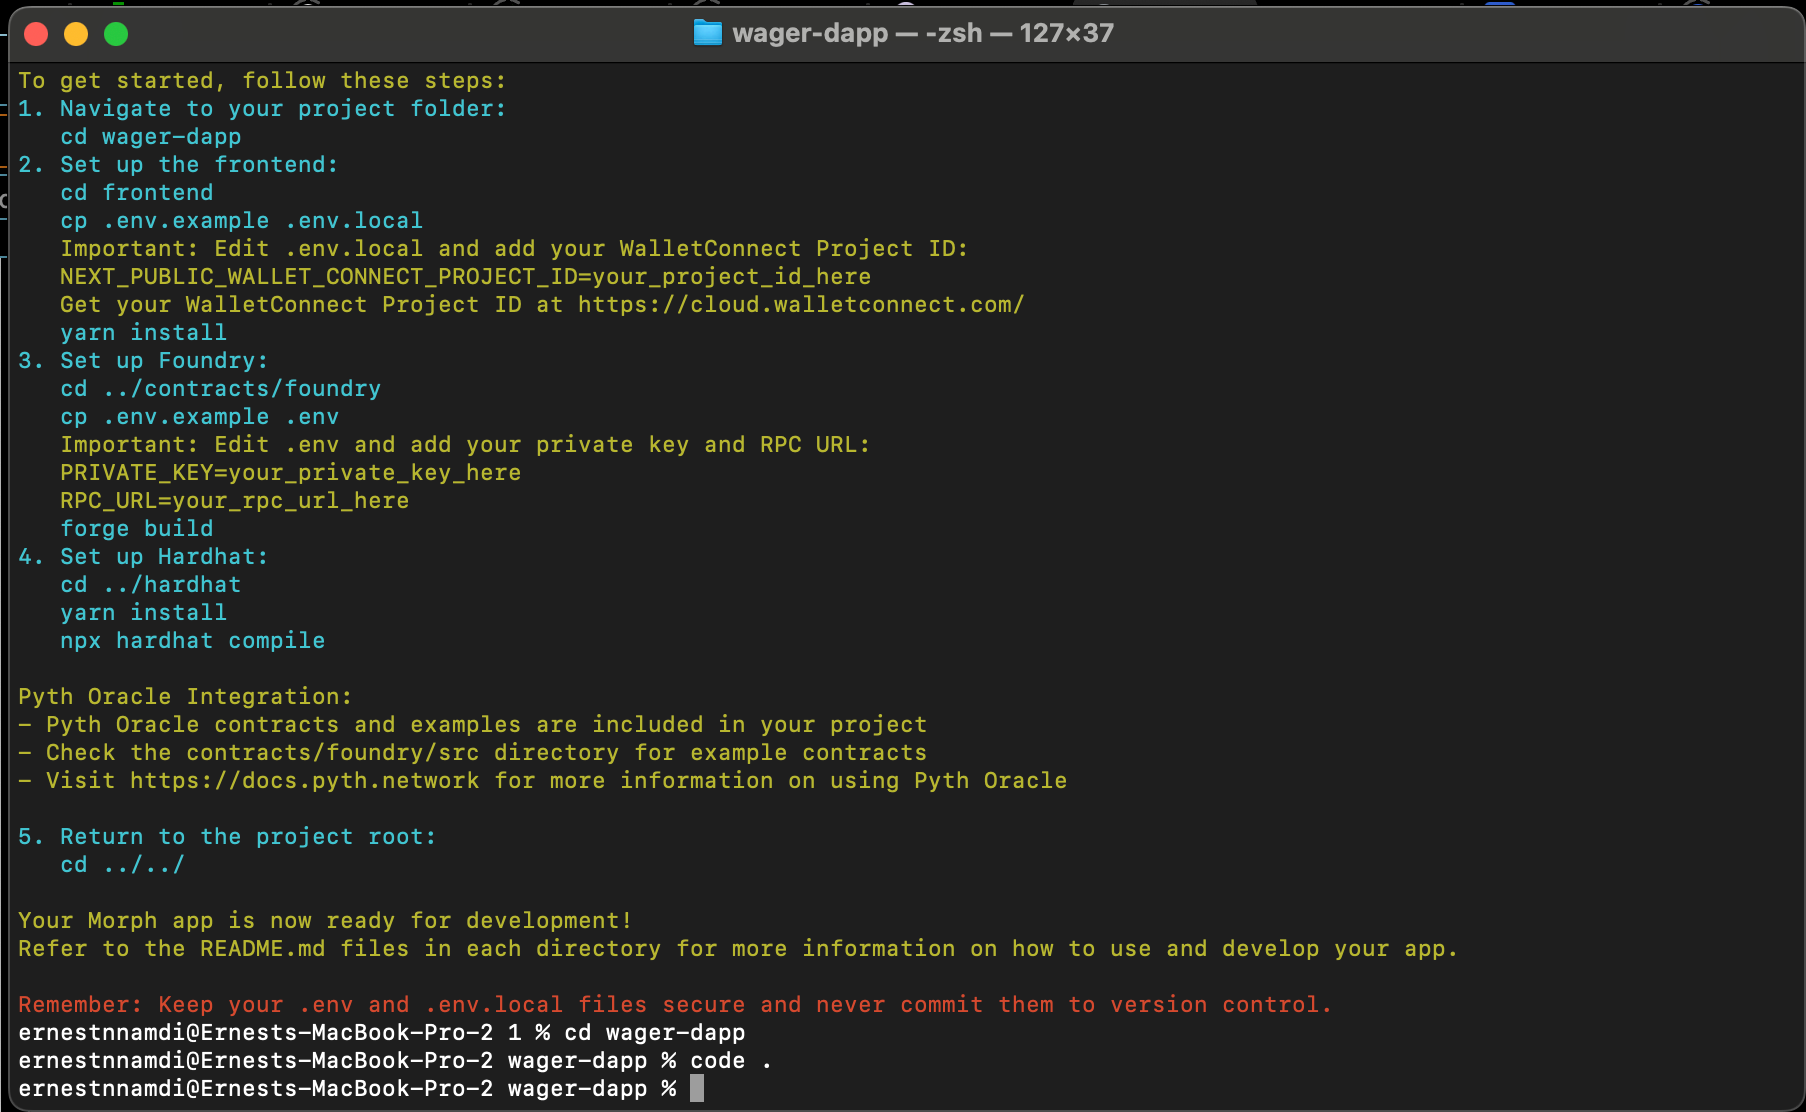Viewport: 1806px width, 1112px height.
Task: Click the cursor block at the last prompt
Action: point(697,1088)
